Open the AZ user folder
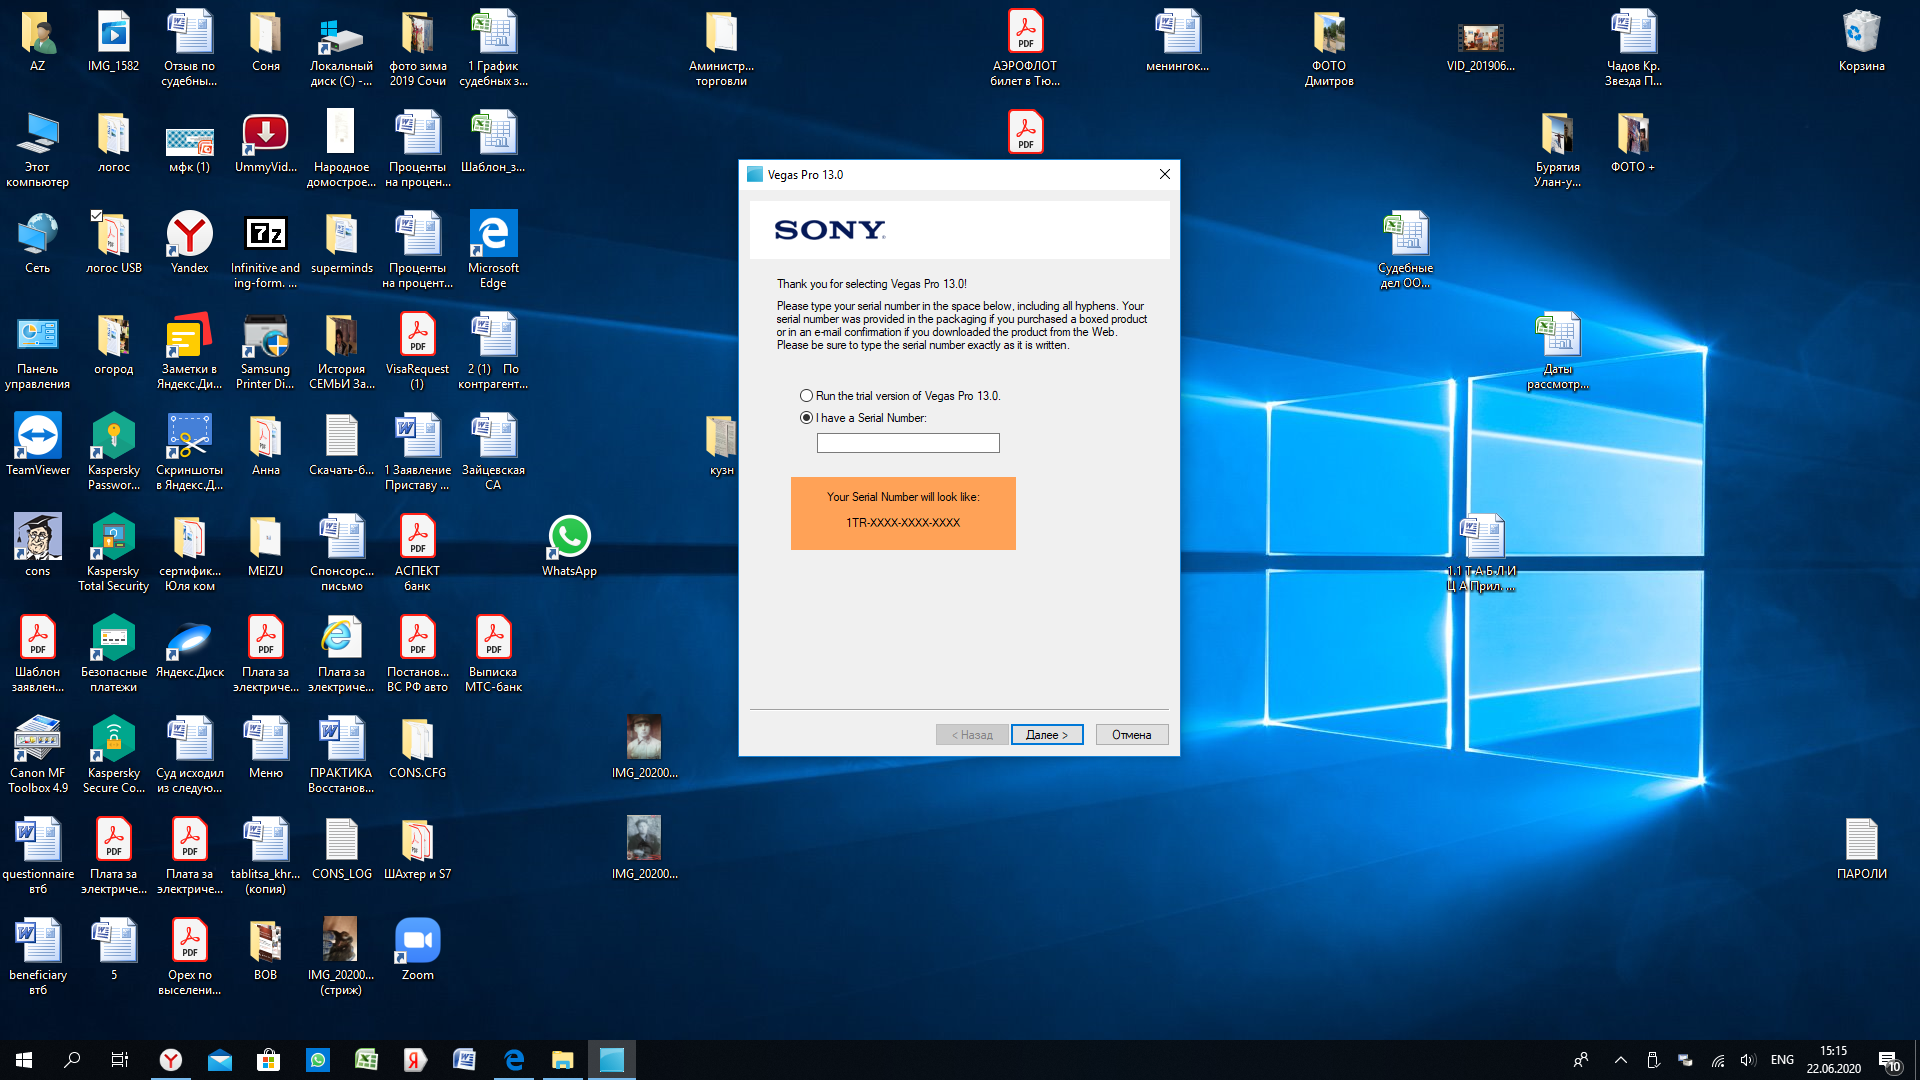This screenshot has height=1080, width=1920. (37, 41)
